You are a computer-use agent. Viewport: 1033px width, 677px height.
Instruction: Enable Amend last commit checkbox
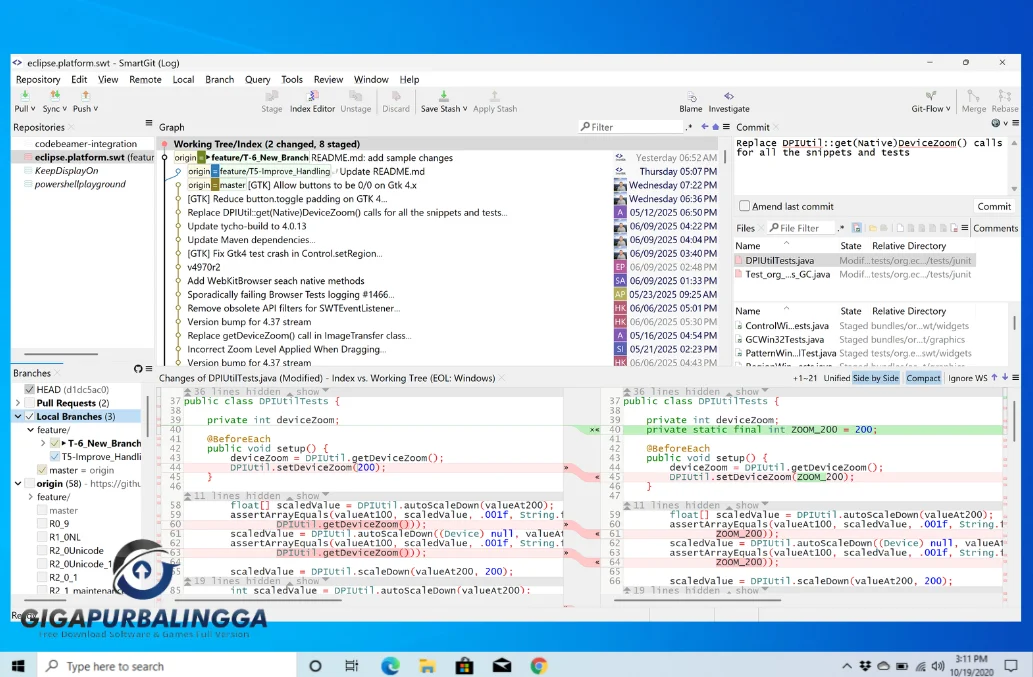tap(744, 206)
